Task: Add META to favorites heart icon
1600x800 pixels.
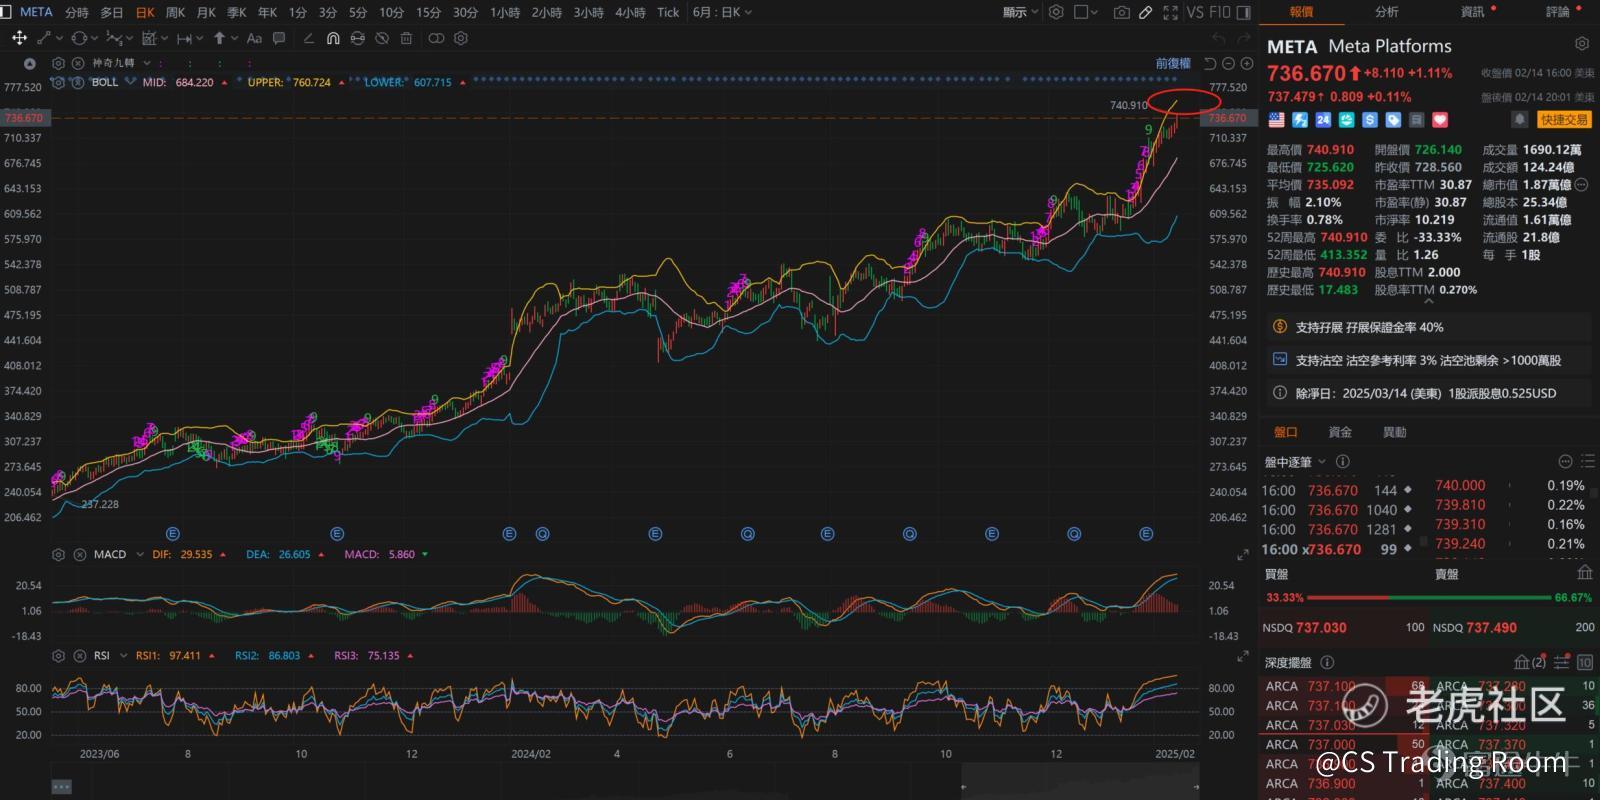Action: 1440,119
